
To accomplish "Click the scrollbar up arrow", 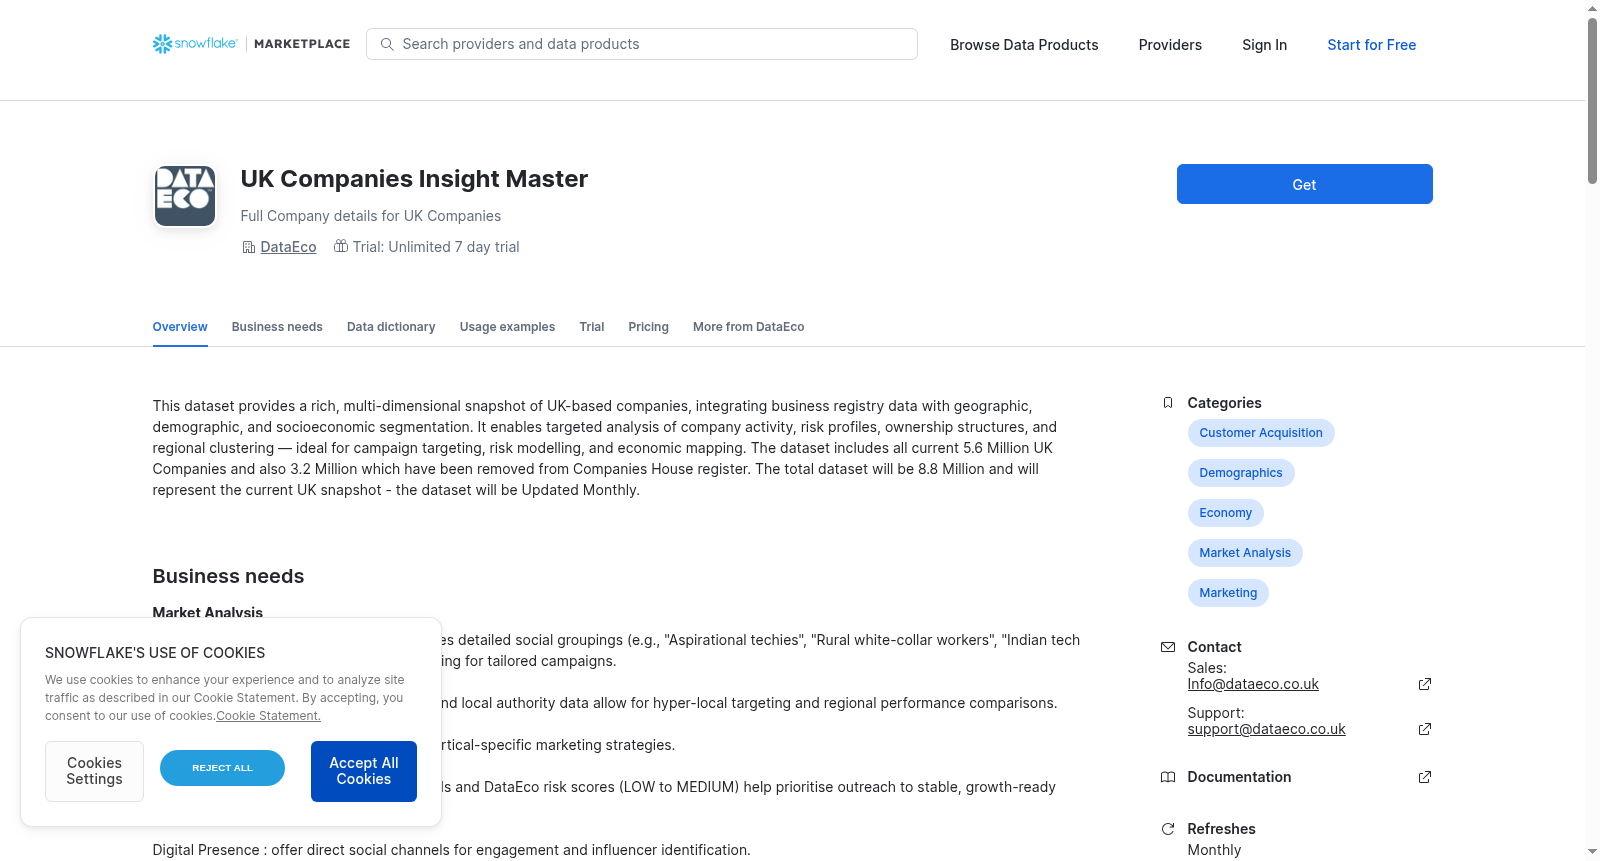I will (1592, 8).
